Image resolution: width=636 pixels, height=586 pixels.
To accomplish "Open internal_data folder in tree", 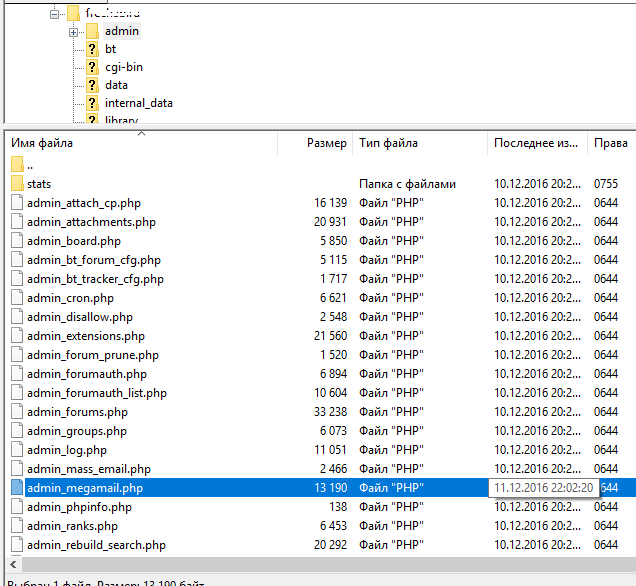I will point(138,103).
